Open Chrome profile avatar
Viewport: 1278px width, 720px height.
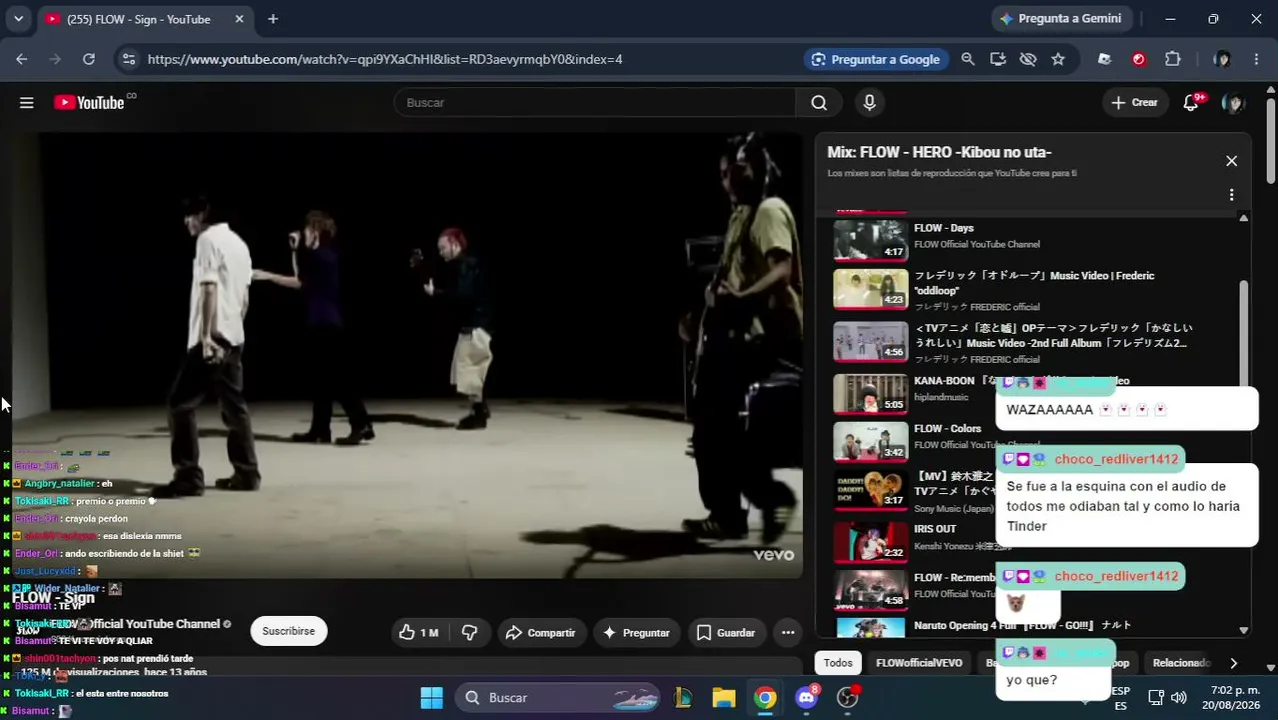tap(1222, 59)
